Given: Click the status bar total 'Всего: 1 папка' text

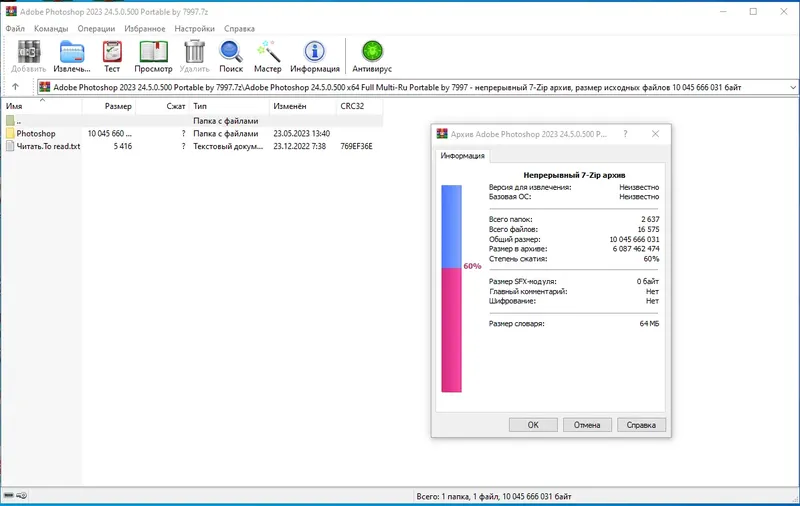Looking at the screenshot, I should (x=494, y=496).
